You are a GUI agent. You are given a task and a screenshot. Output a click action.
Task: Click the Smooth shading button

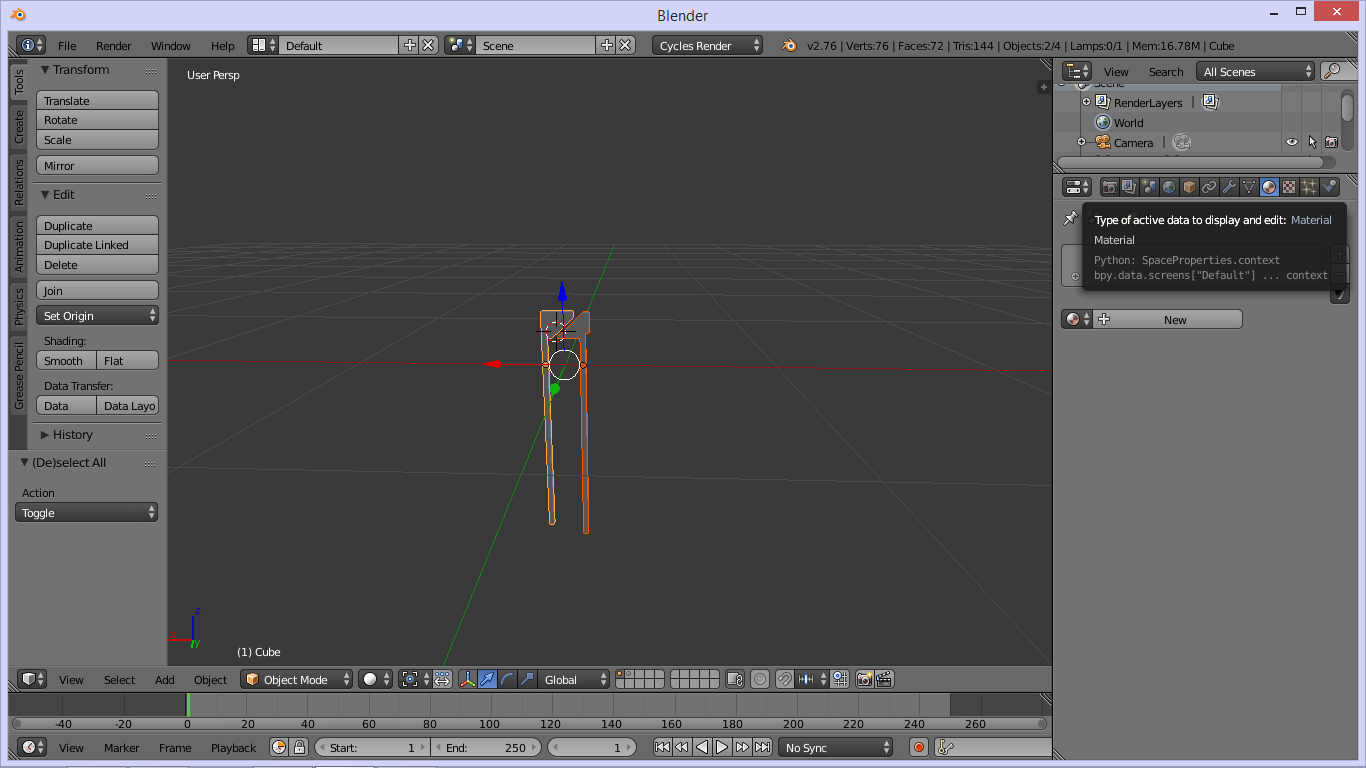coord(66,360)
